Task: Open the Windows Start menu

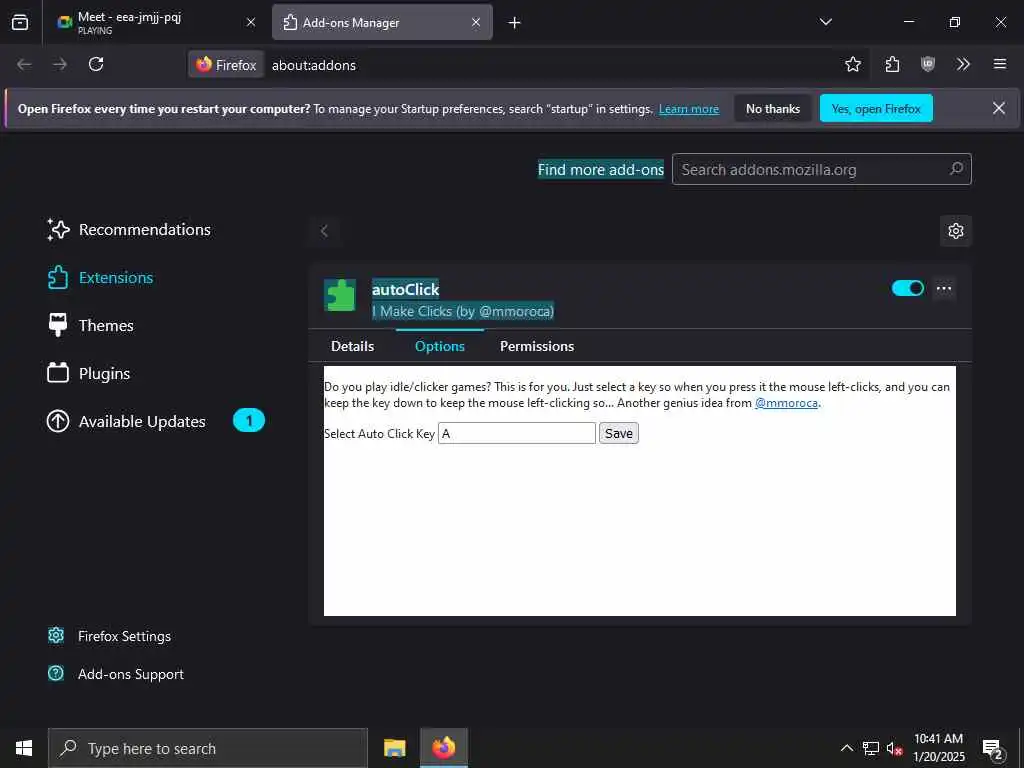Action: point(24,748)
